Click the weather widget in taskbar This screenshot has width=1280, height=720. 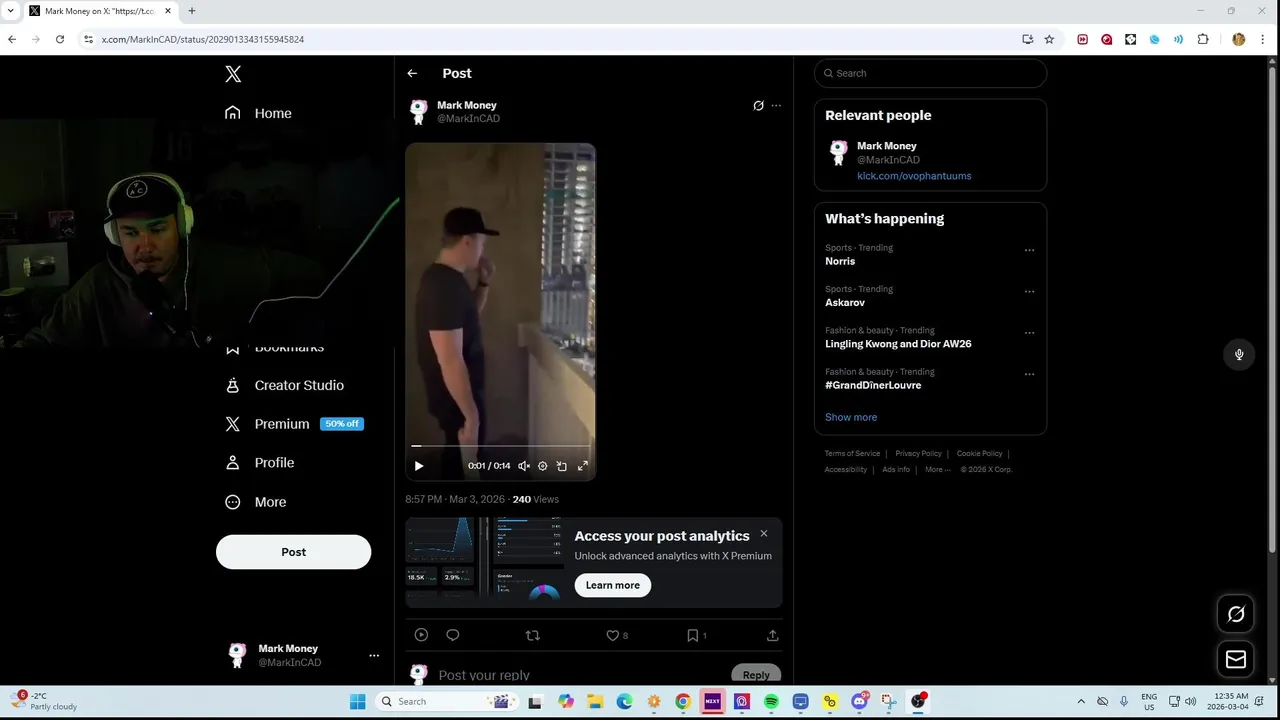pos(44,701)
